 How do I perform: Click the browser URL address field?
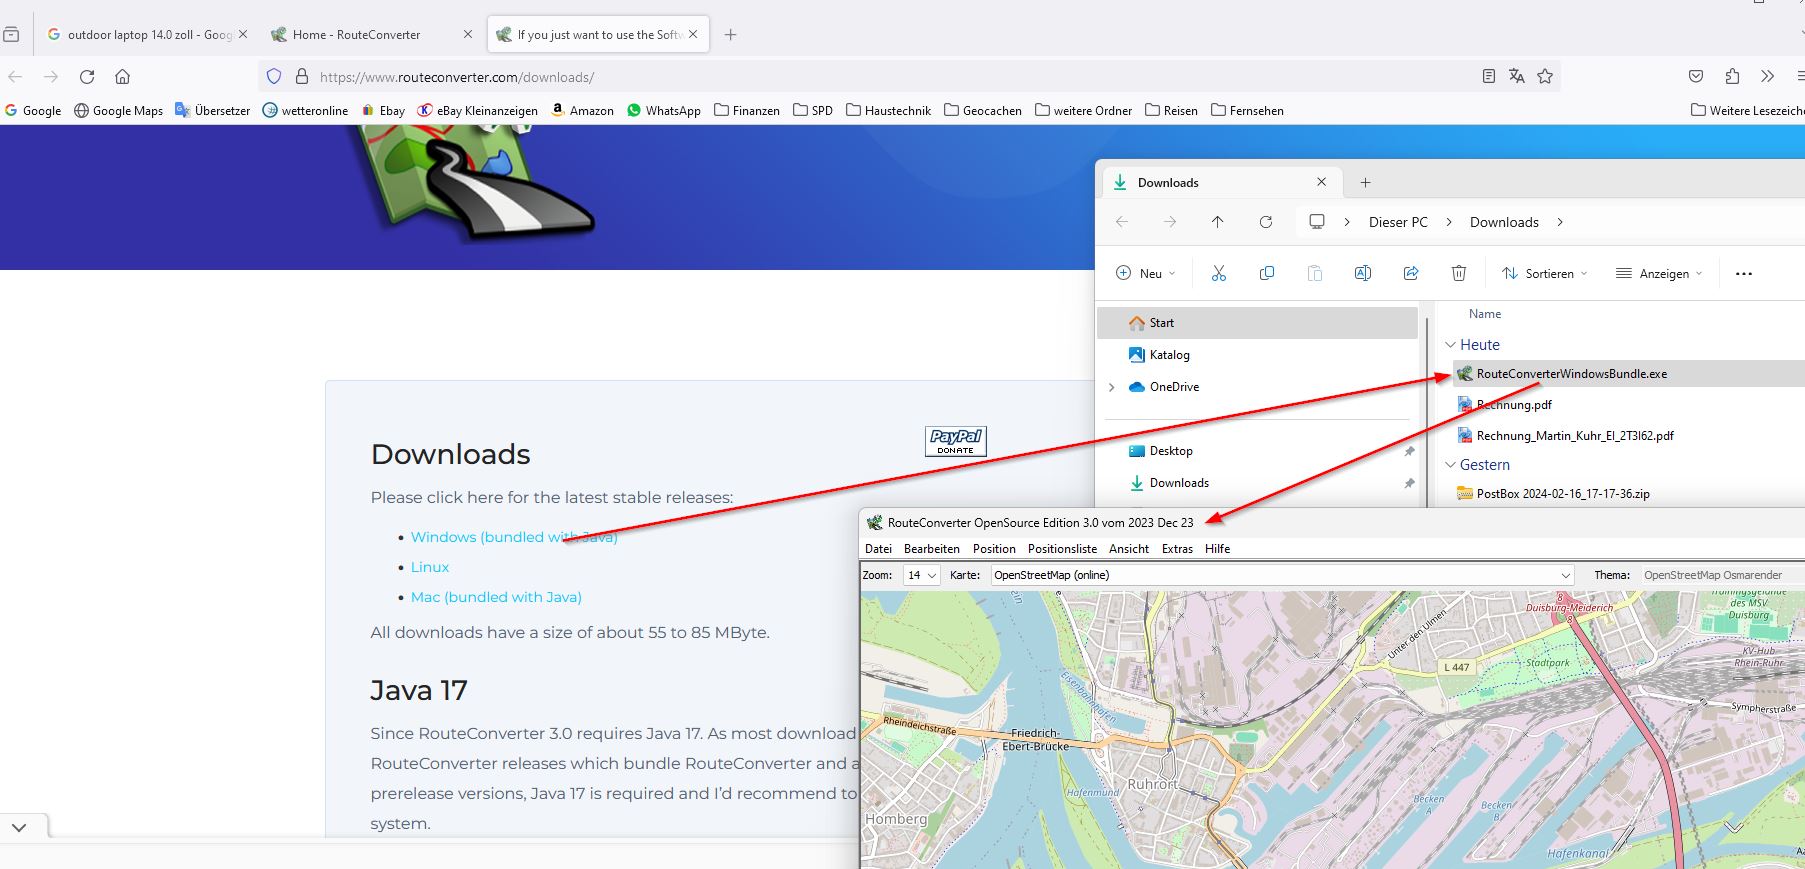[880, 77]
